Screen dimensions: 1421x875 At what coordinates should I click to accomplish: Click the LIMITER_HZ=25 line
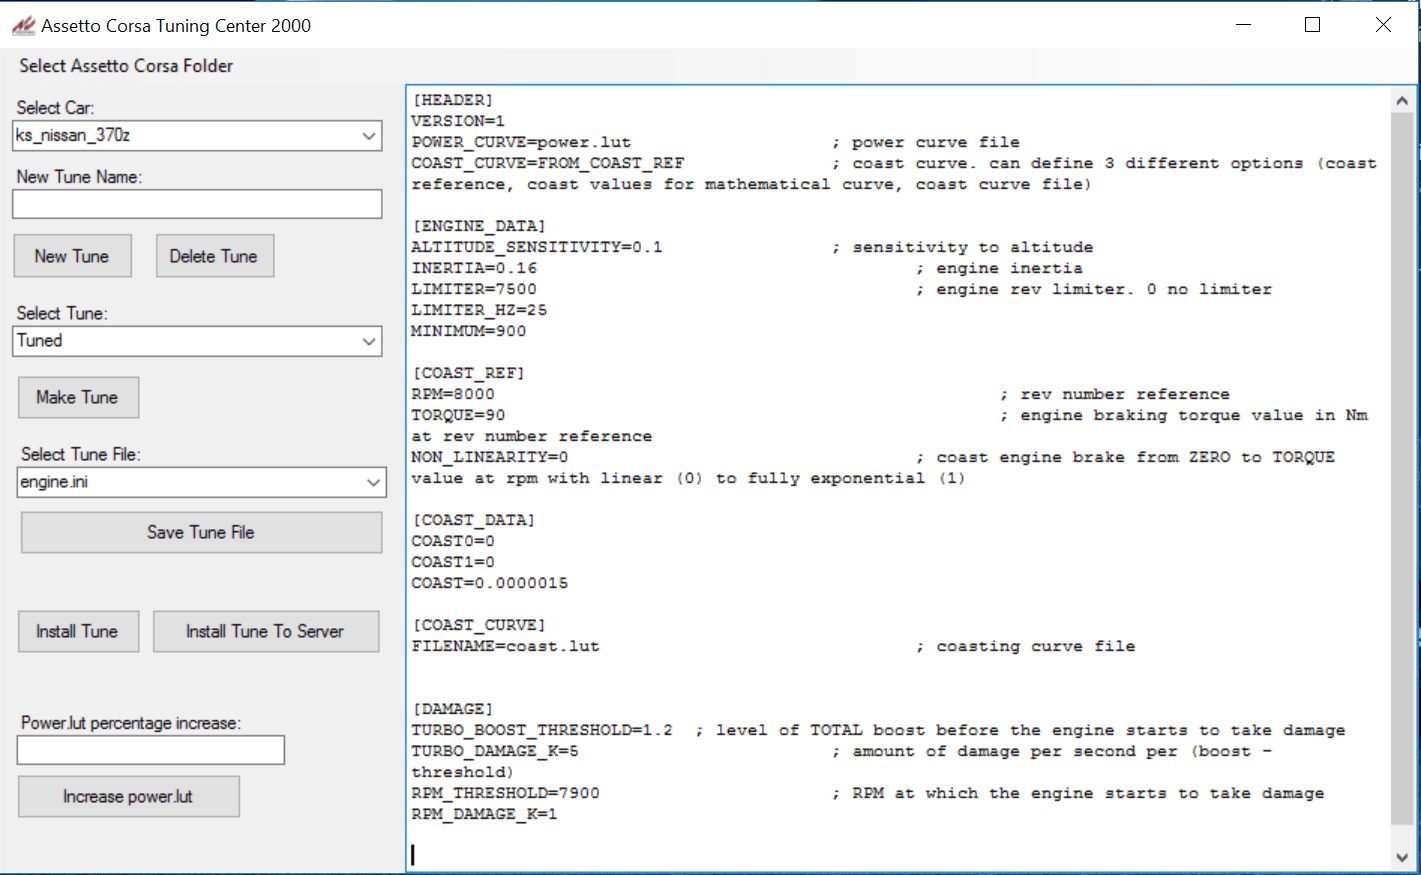tap(479, 310)
